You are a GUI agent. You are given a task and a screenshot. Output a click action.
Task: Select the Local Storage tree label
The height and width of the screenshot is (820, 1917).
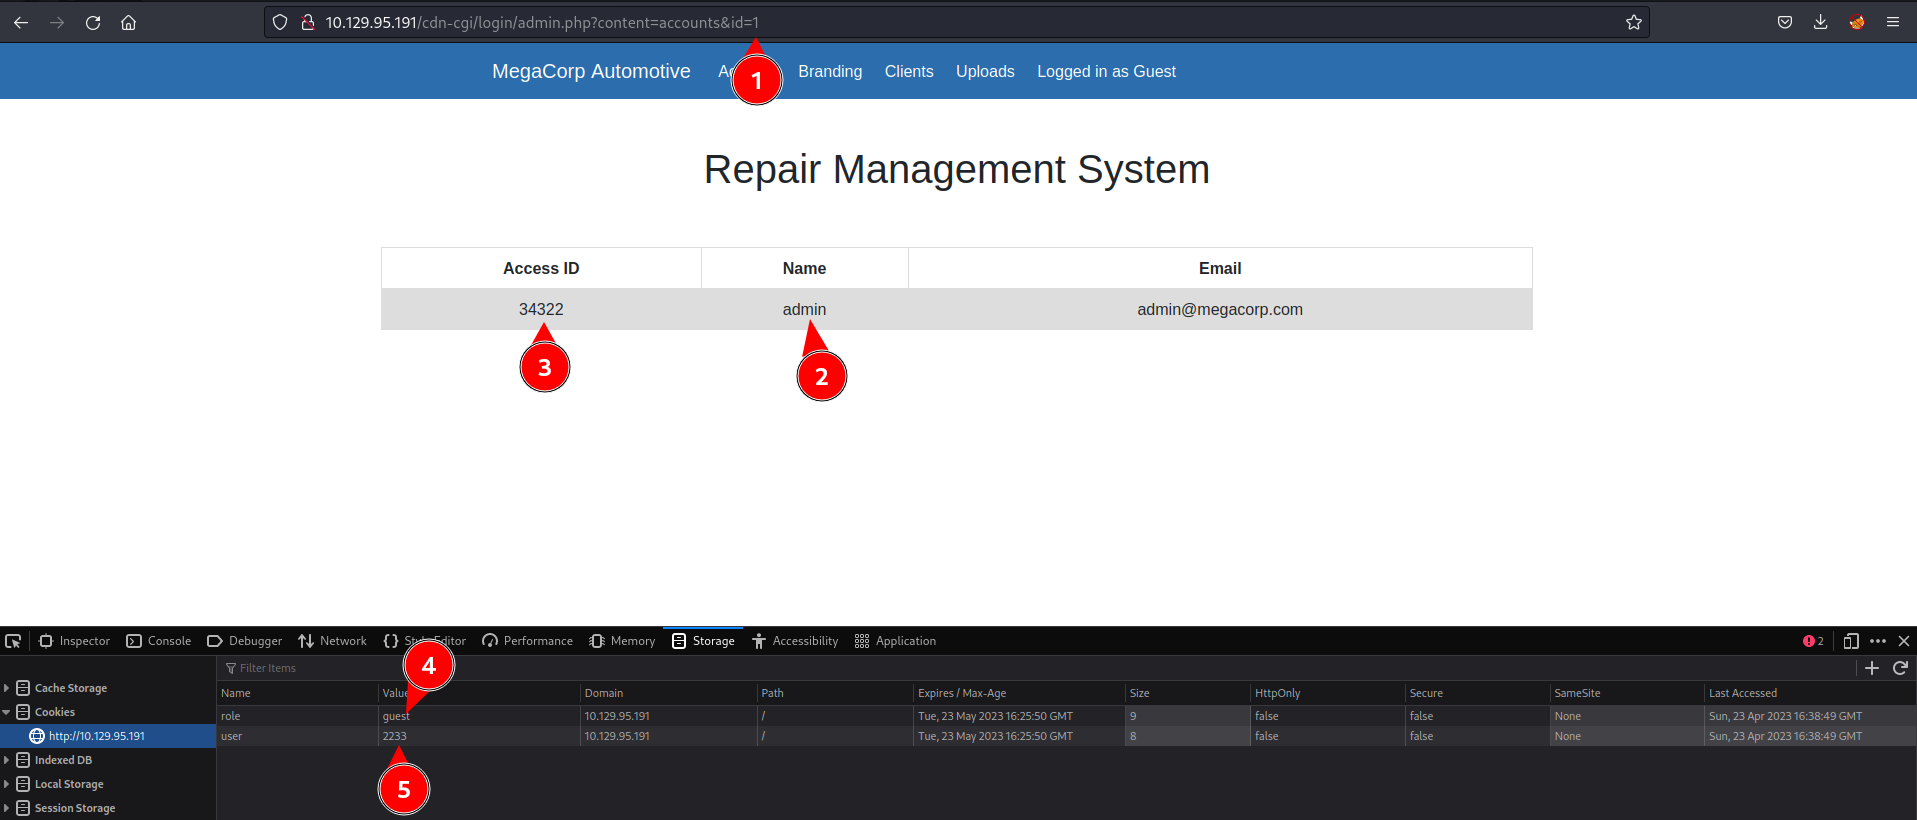pos(69,784)
